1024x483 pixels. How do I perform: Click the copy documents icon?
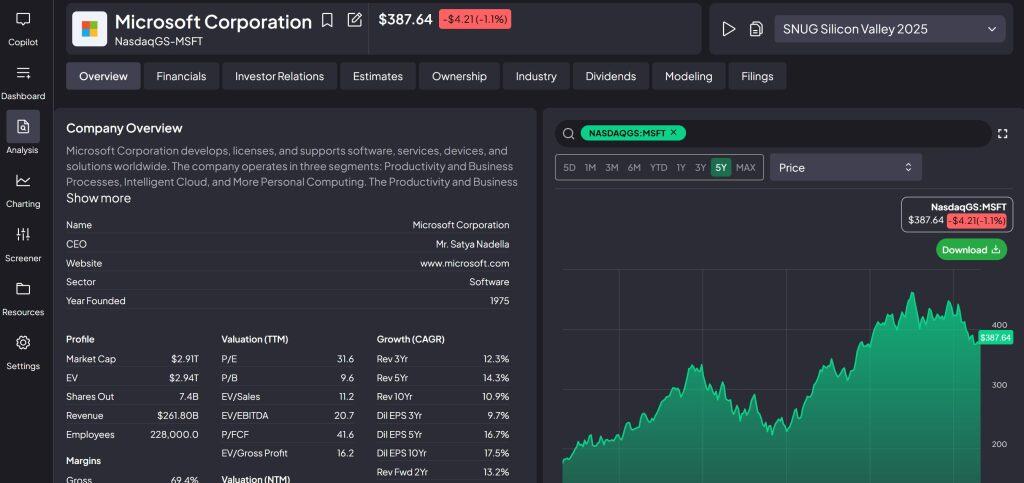point(756,29)
